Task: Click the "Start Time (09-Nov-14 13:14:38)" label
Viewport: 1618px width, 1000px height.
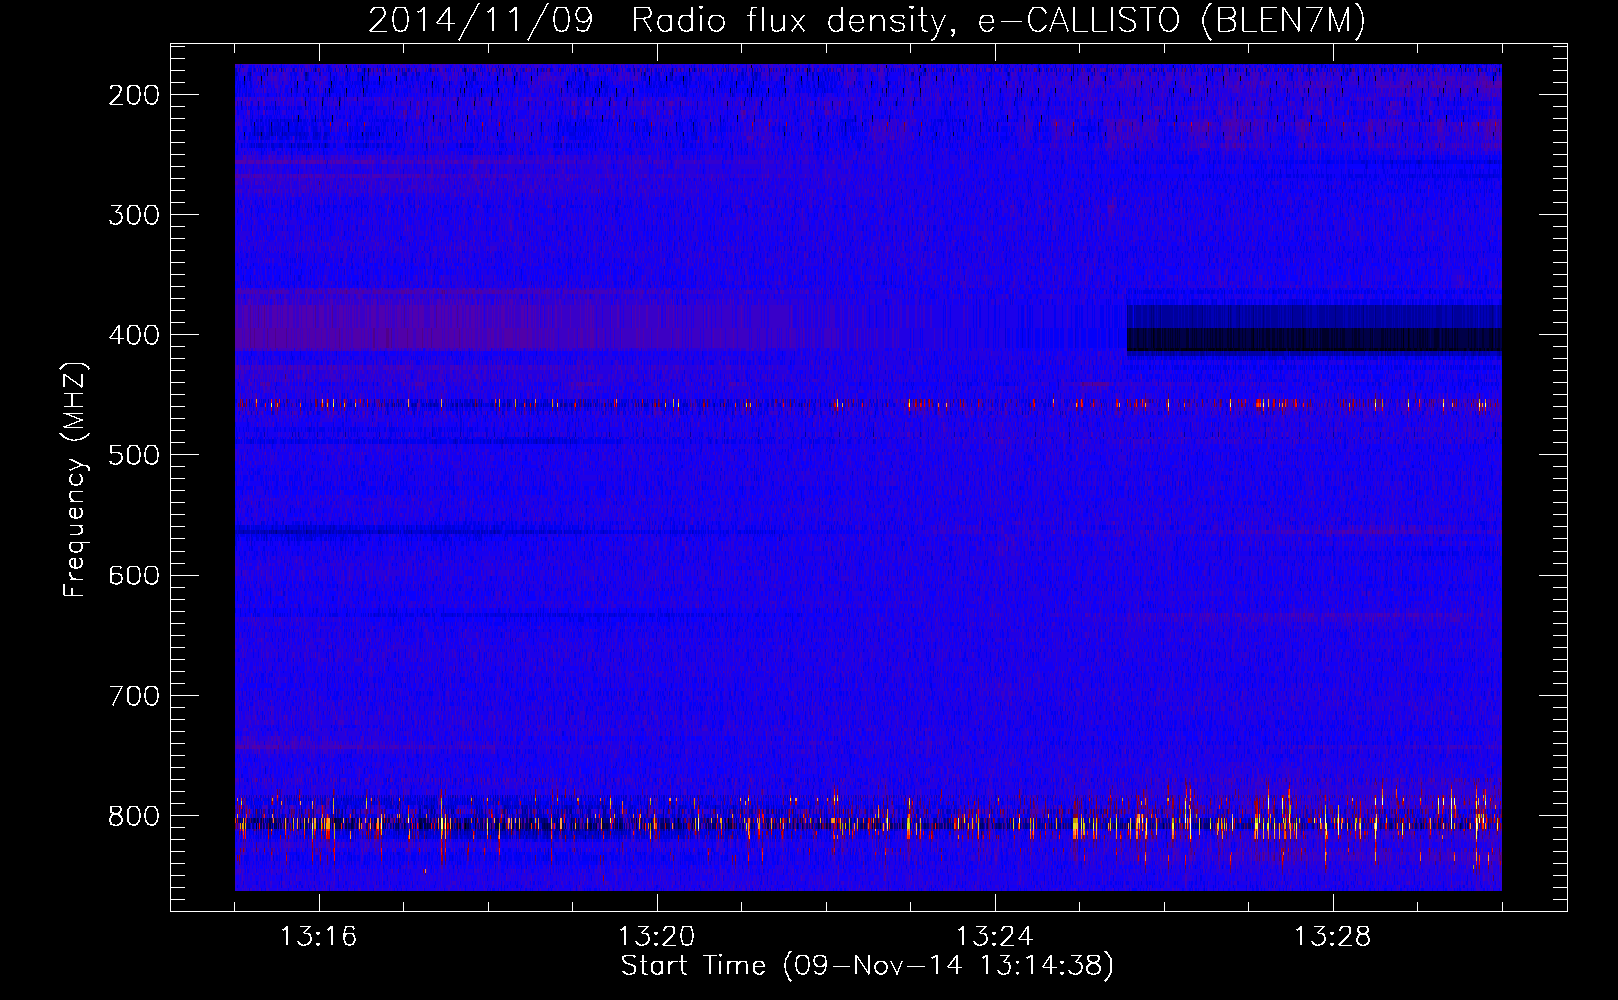Action: 867,966
